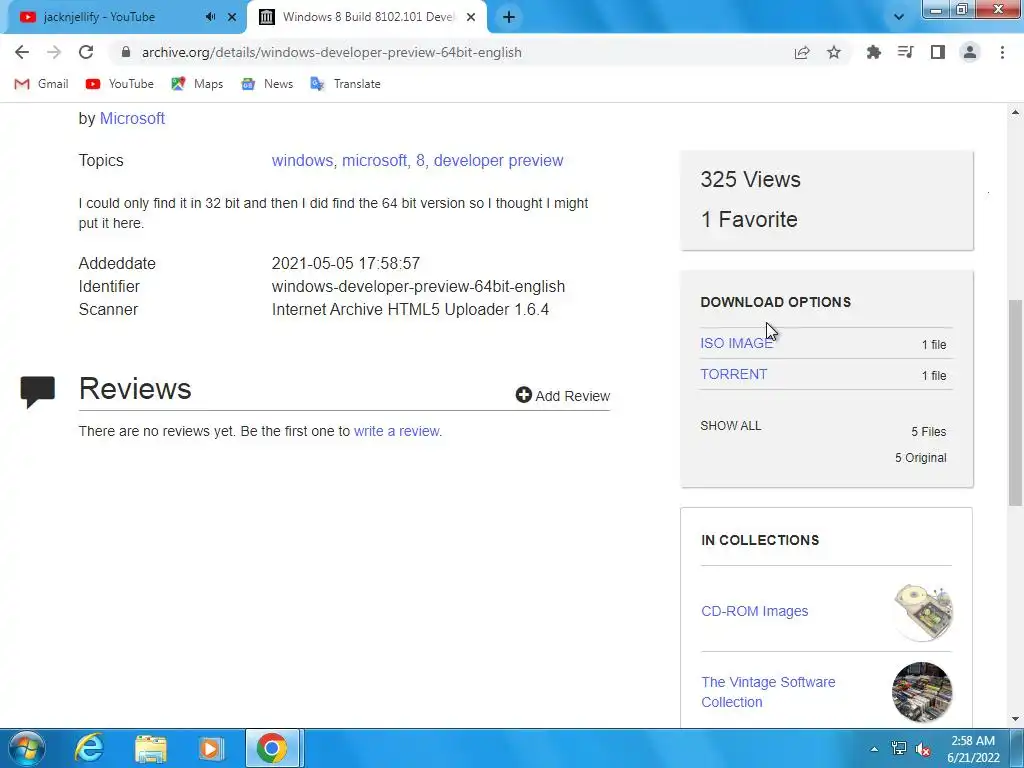Click the developer preview topic link
This screenshot has width=1024, height=768.
point(498,161)
